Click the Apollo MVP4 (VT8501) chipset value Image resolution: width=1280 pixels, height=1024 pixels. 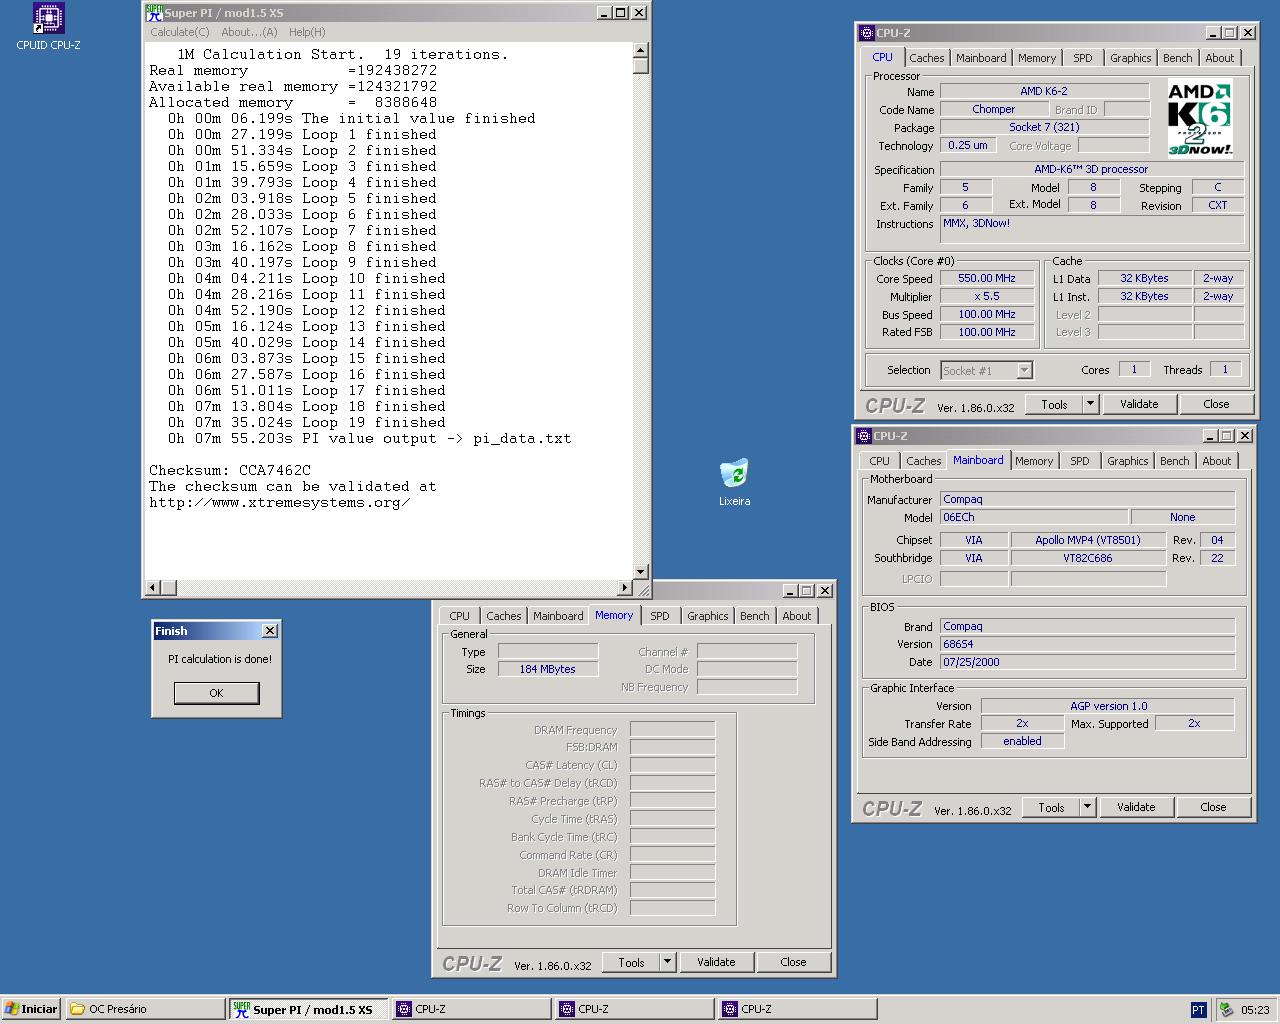click(x=1087, y=540)
